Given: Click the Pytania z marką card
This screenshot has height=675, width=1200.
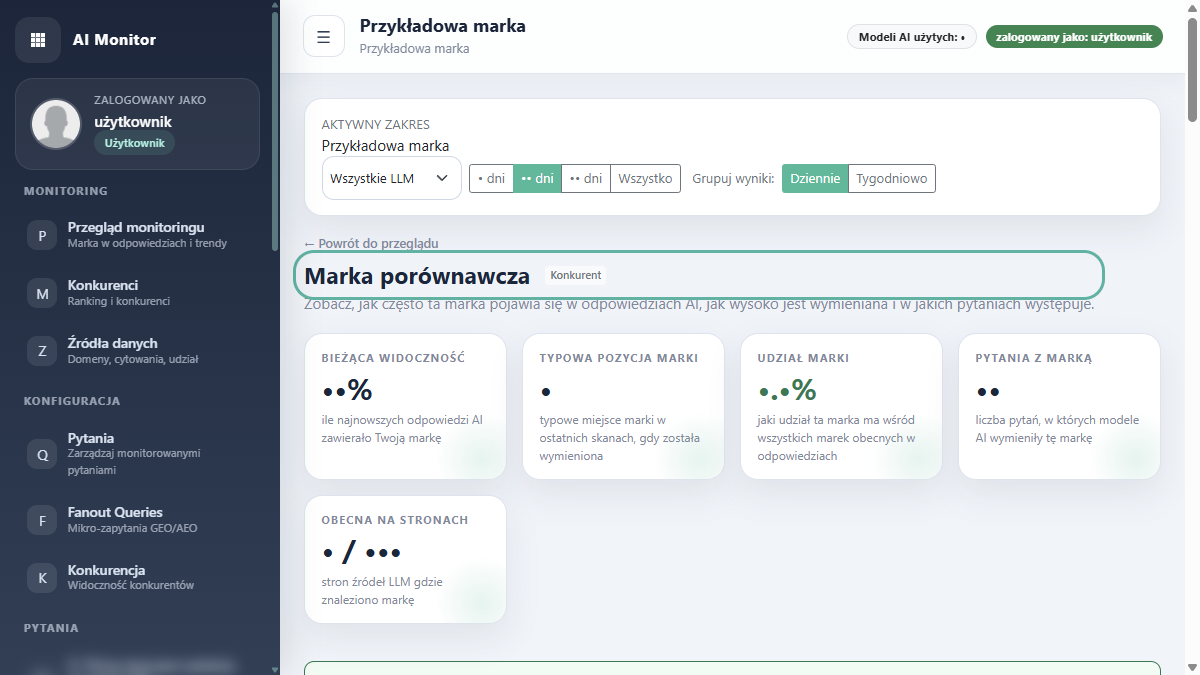Looking at the screenshot, I should 1059,406.
